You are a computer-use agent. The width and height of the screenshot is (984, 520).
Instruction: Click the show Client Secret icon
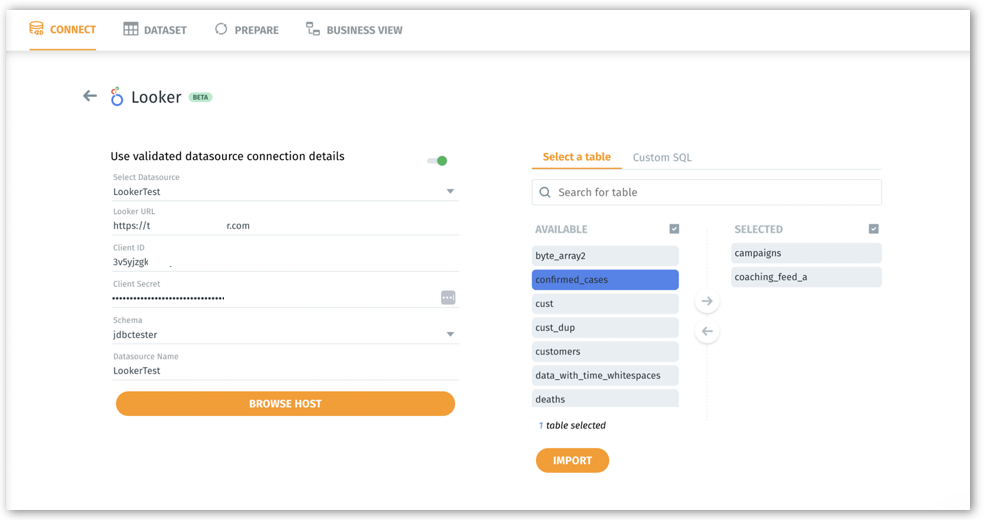tap(448, 297)
